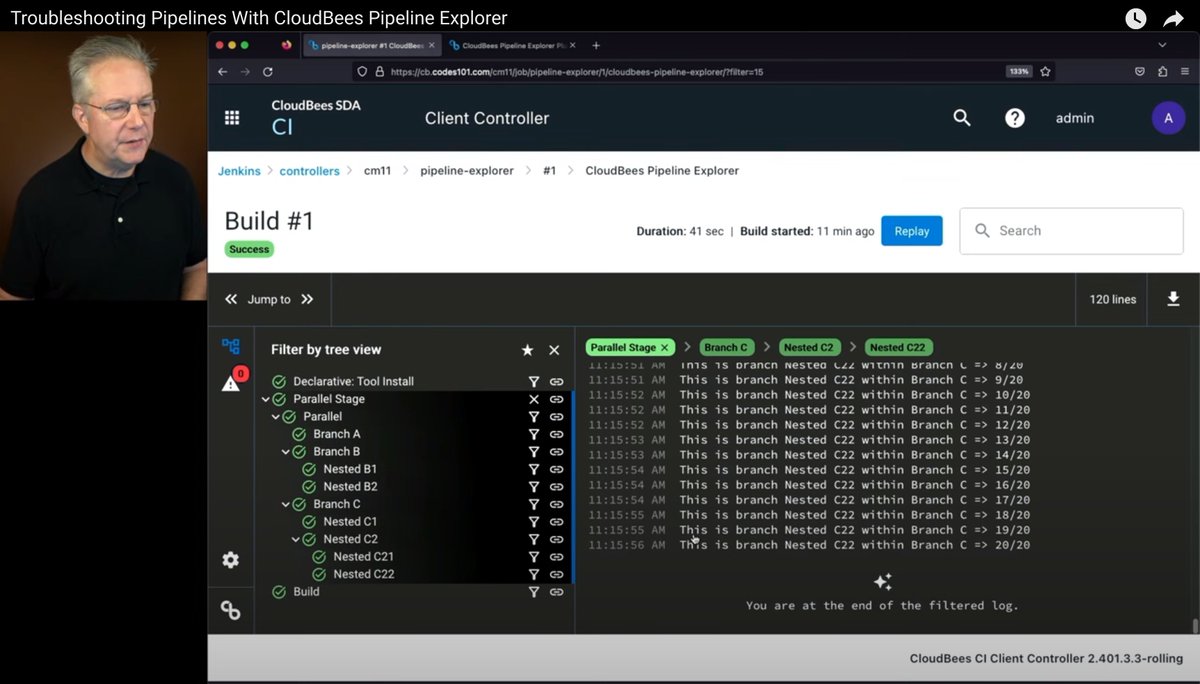Copy link for the Build stage

(x=557, y=592)
